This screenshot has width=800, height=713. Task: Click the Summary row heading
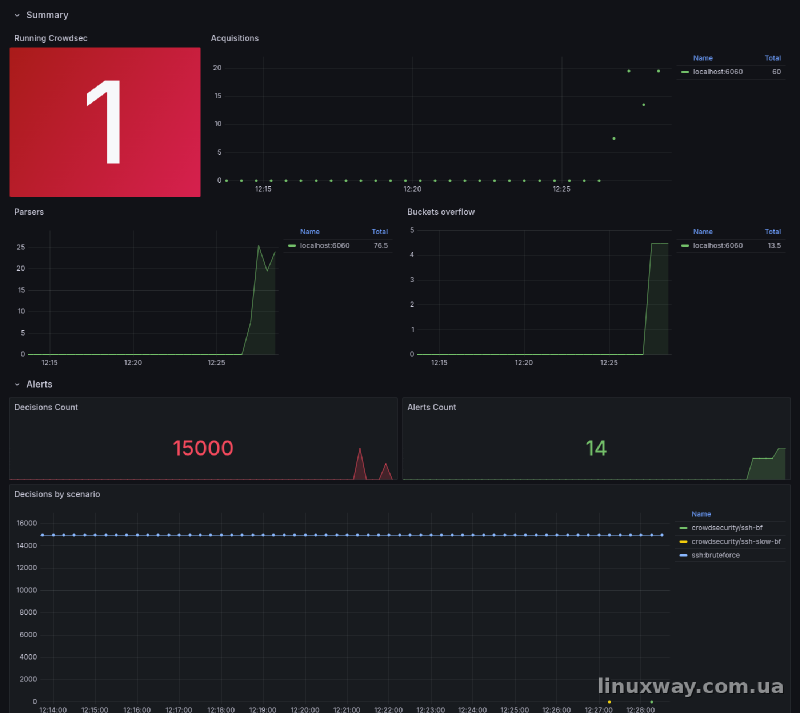(47, 15)
